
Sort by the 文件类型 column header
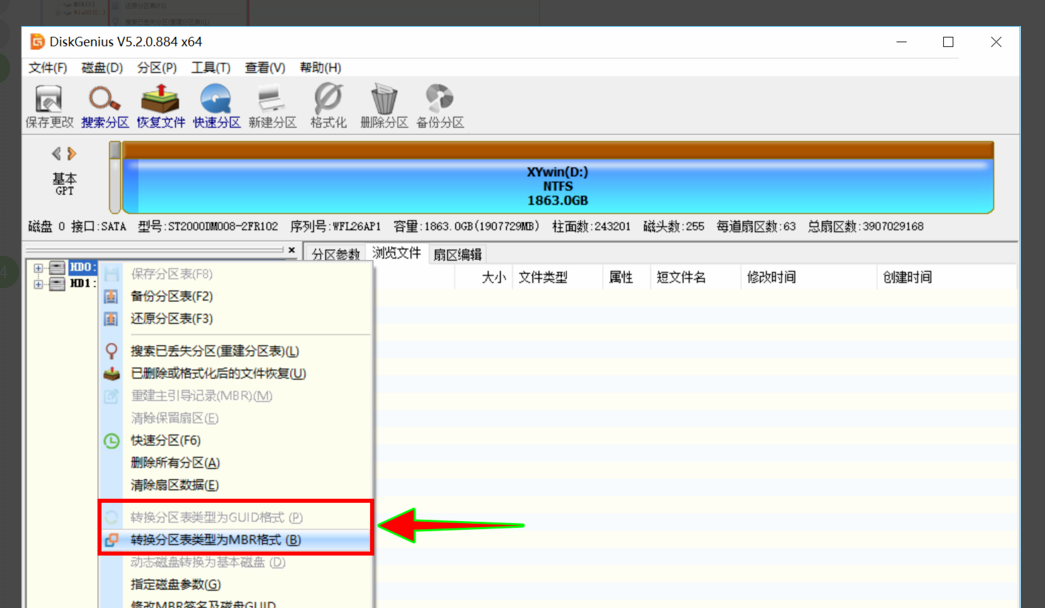(x=557, y=277)
